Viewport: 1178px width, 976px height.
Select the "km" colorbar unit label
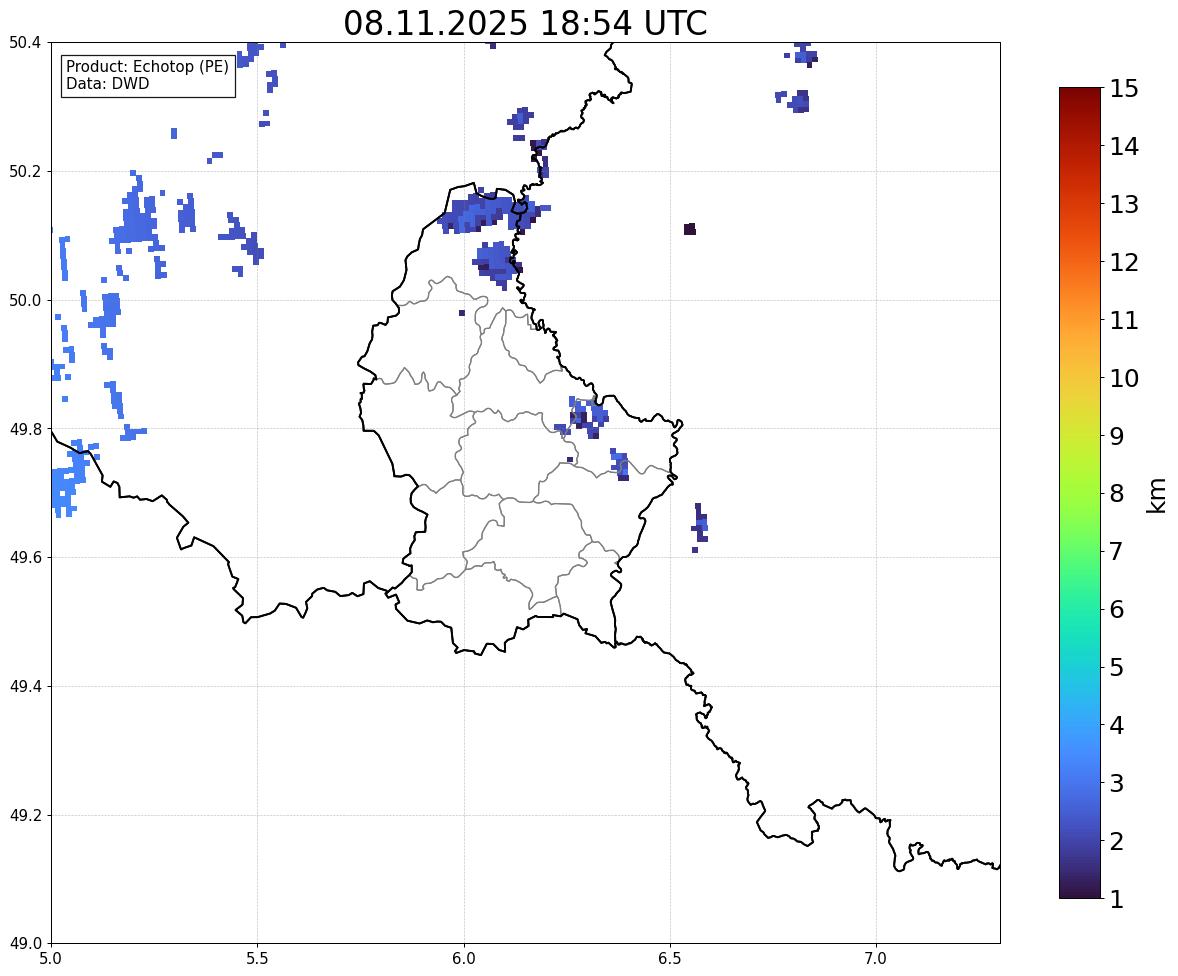[x=1156, y=495]
